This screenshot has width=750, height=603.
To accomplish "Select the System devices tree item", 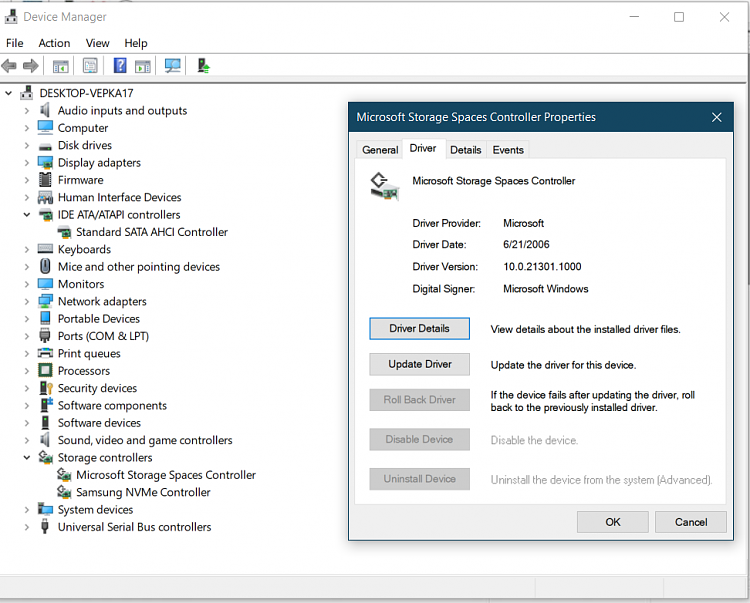I will point(95,510).
